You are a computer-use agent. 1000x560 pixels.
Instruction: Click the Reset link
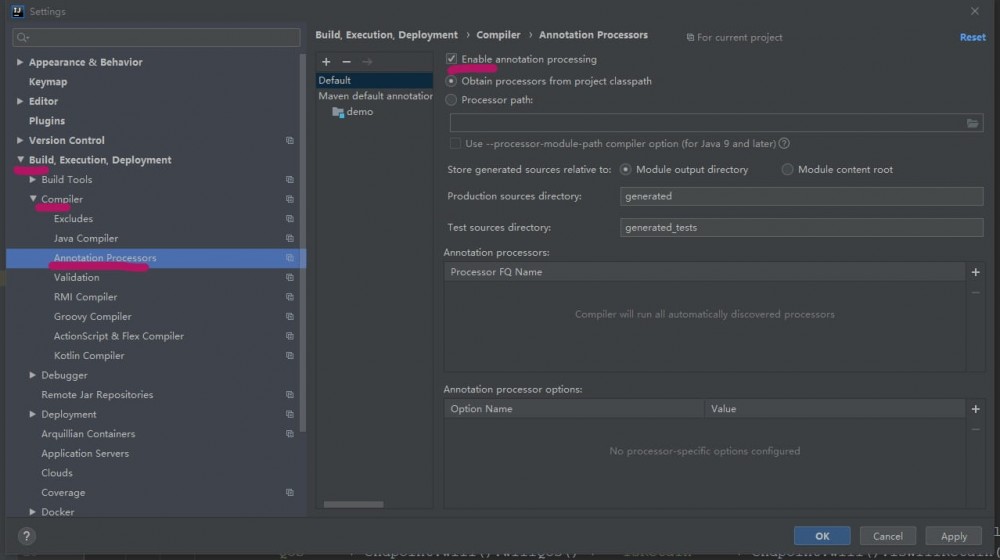973,38
